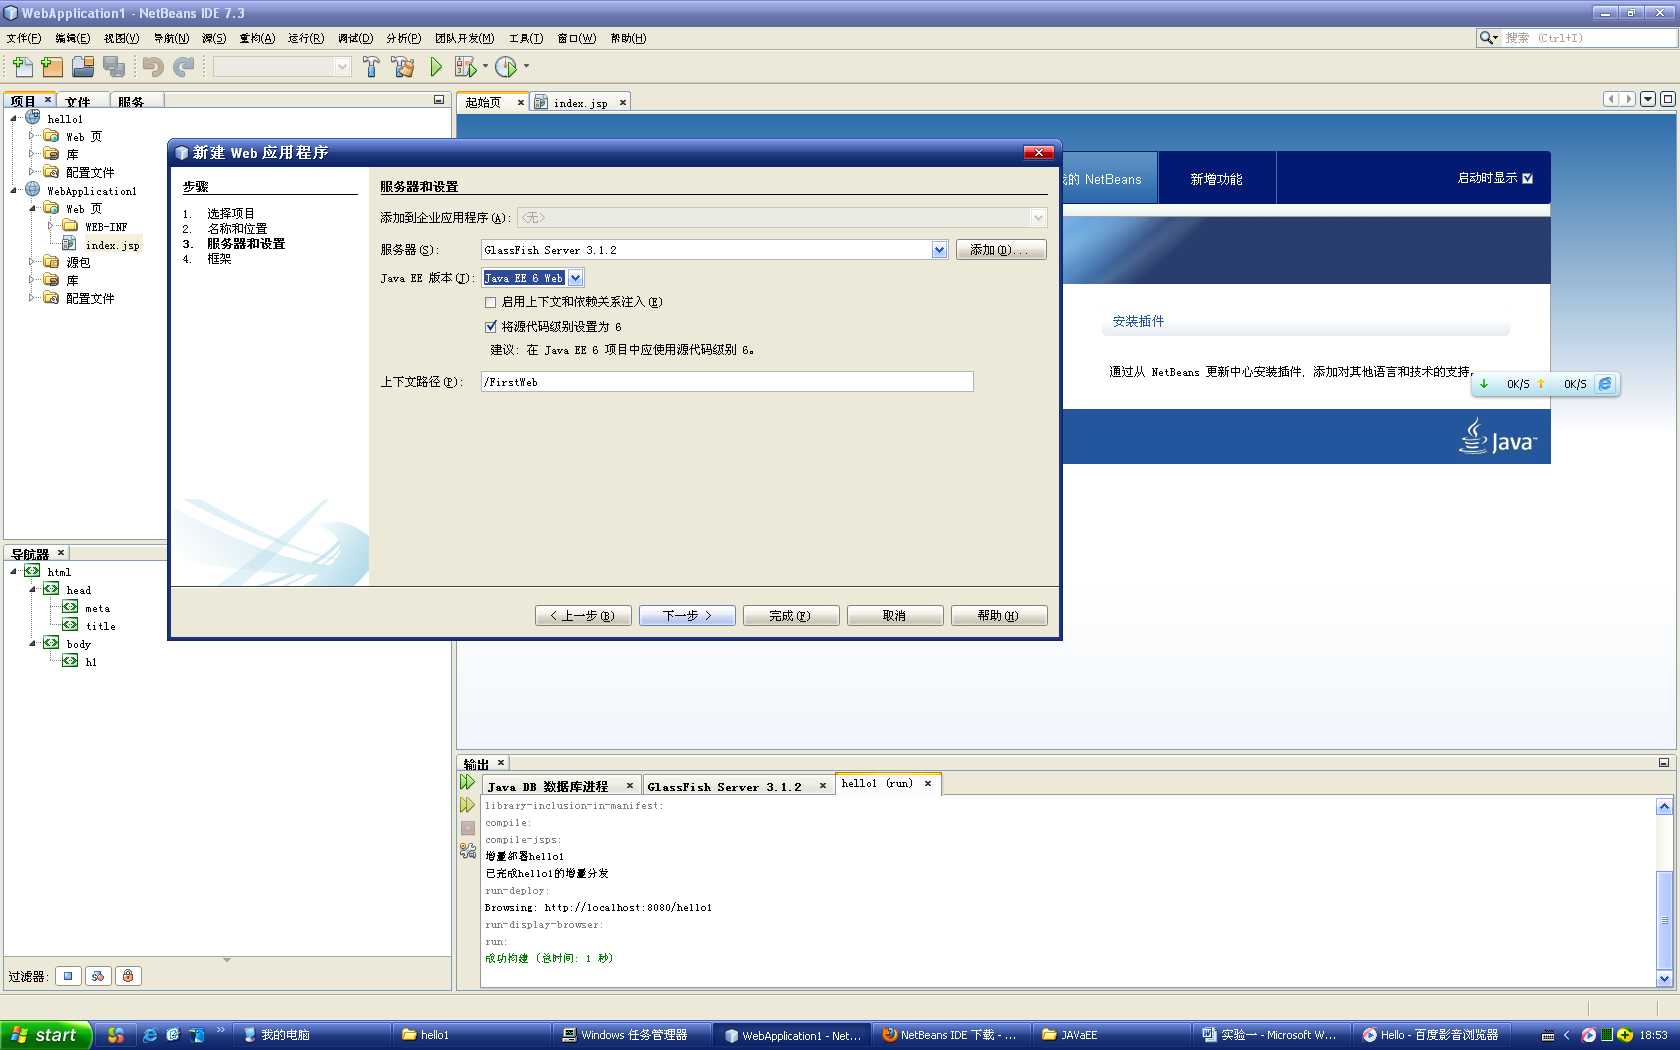Screen dimensions: 1680x1050
Task: Click the Undo toolbar icon
Action: point(153,67)
